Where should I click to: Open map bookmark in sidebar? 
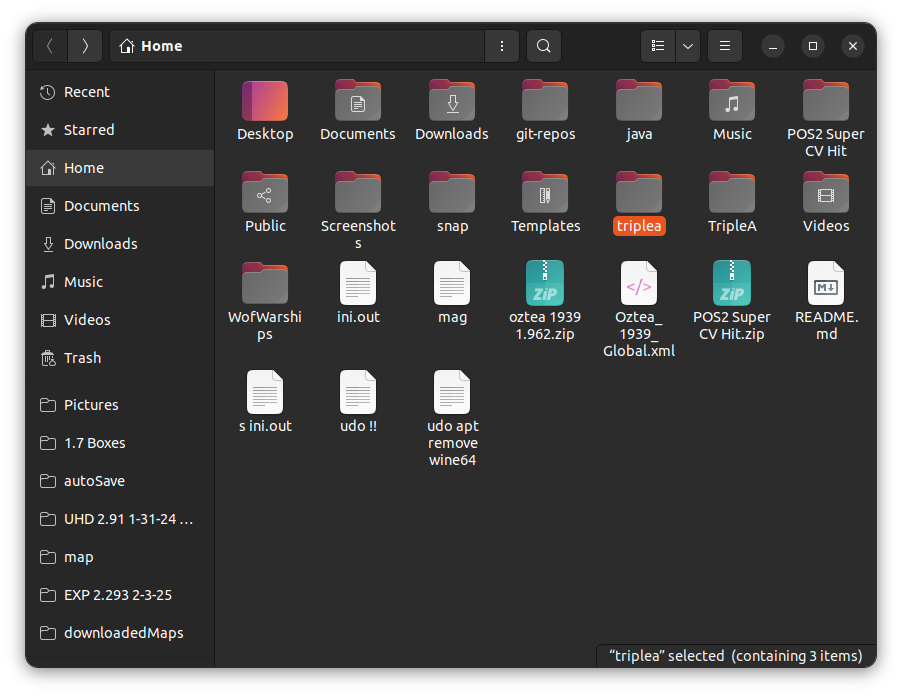(120, 557)
